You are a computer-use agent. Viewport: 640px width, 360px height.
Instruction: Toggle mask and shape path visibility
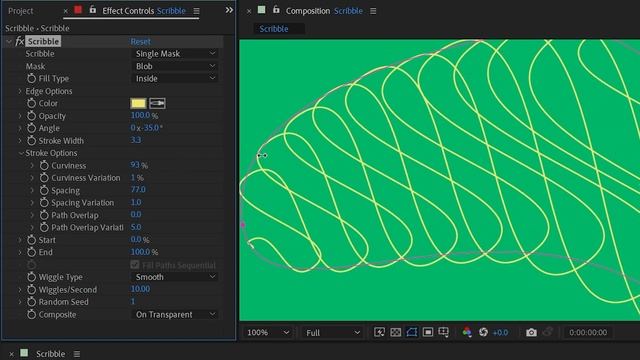pyautogui.click(x=411, y=332)
